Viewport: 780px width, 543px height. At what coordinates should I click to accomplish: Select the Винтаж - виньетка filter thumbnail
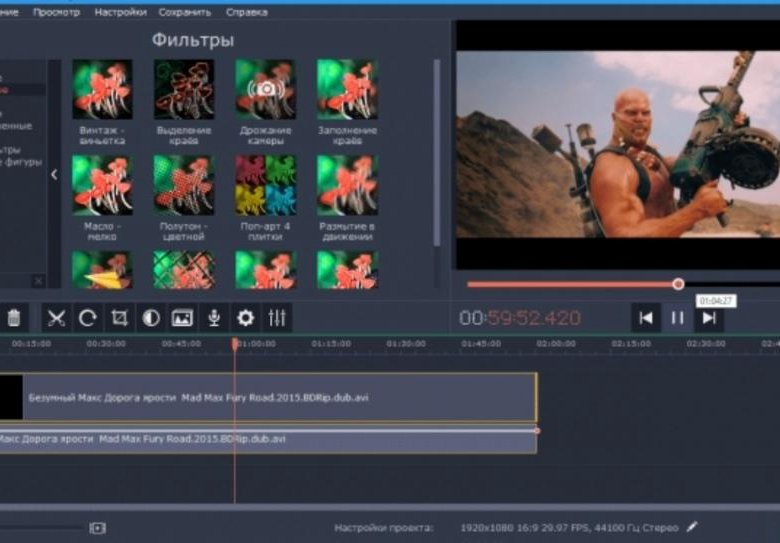tap(102, 90)
